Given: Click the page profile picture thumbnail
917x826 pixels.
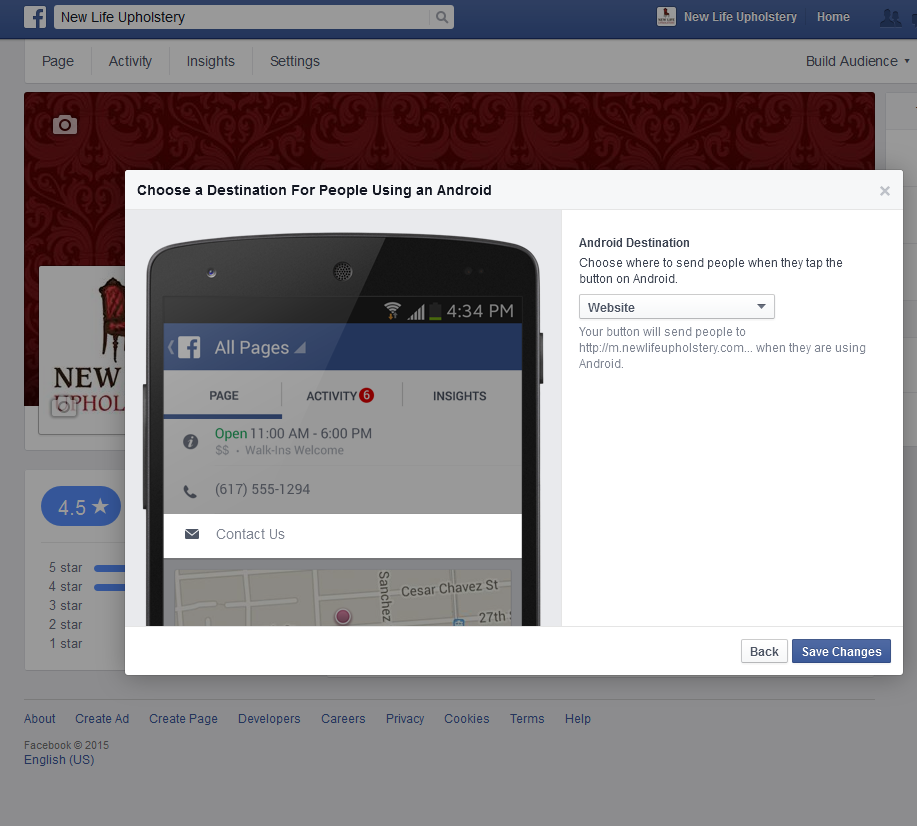Looking at the screenshot, I should click(82, 350).
